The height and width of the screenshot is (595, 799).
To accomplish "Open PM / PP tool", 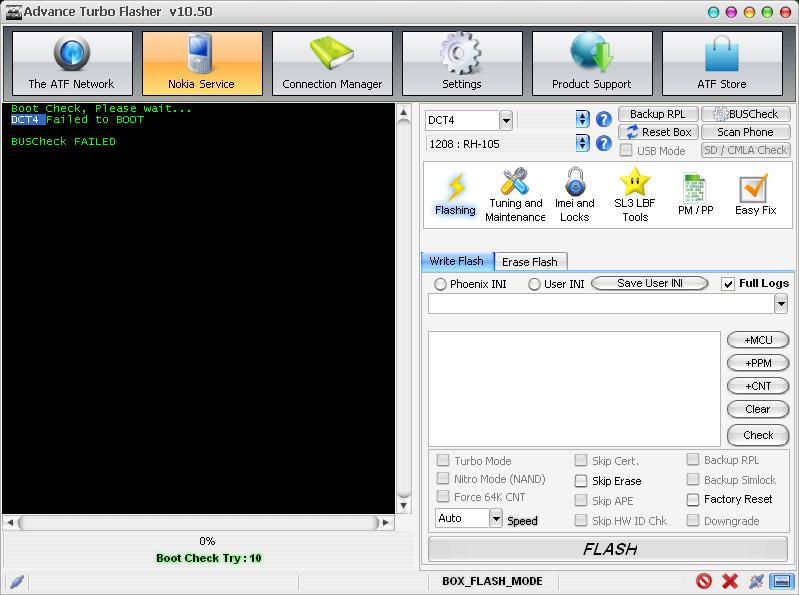I will coord(695,195).
